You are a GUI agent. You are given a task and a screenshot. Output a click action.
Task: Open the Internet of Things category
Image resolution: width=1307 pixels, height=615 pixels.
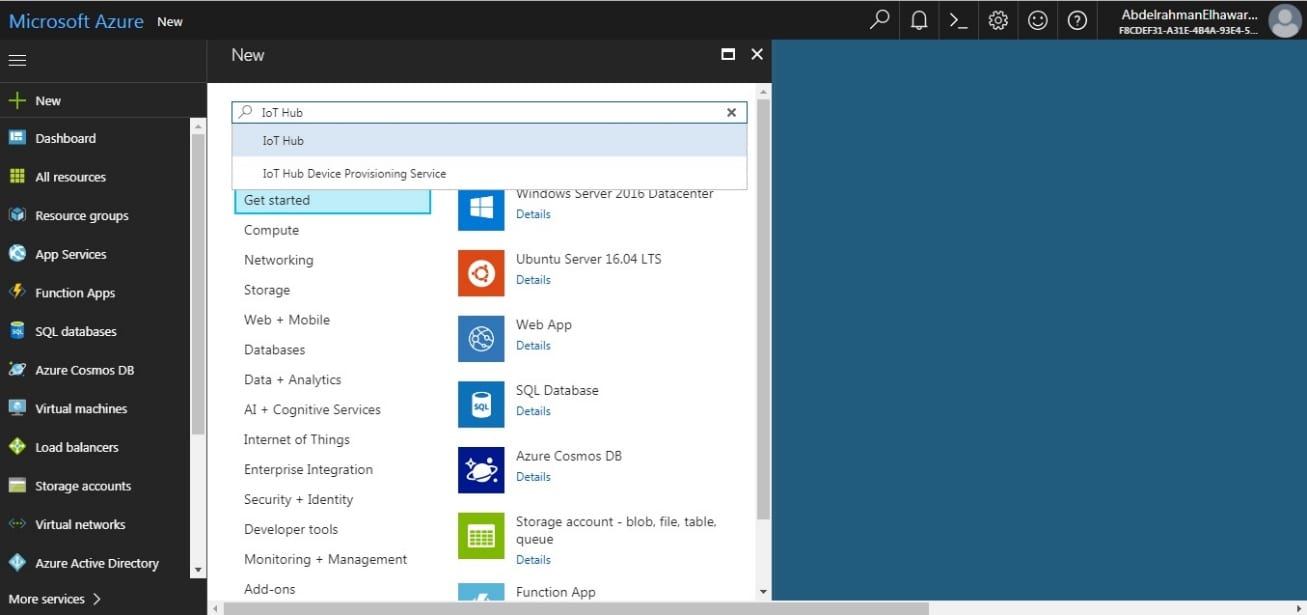click(296, 440)
